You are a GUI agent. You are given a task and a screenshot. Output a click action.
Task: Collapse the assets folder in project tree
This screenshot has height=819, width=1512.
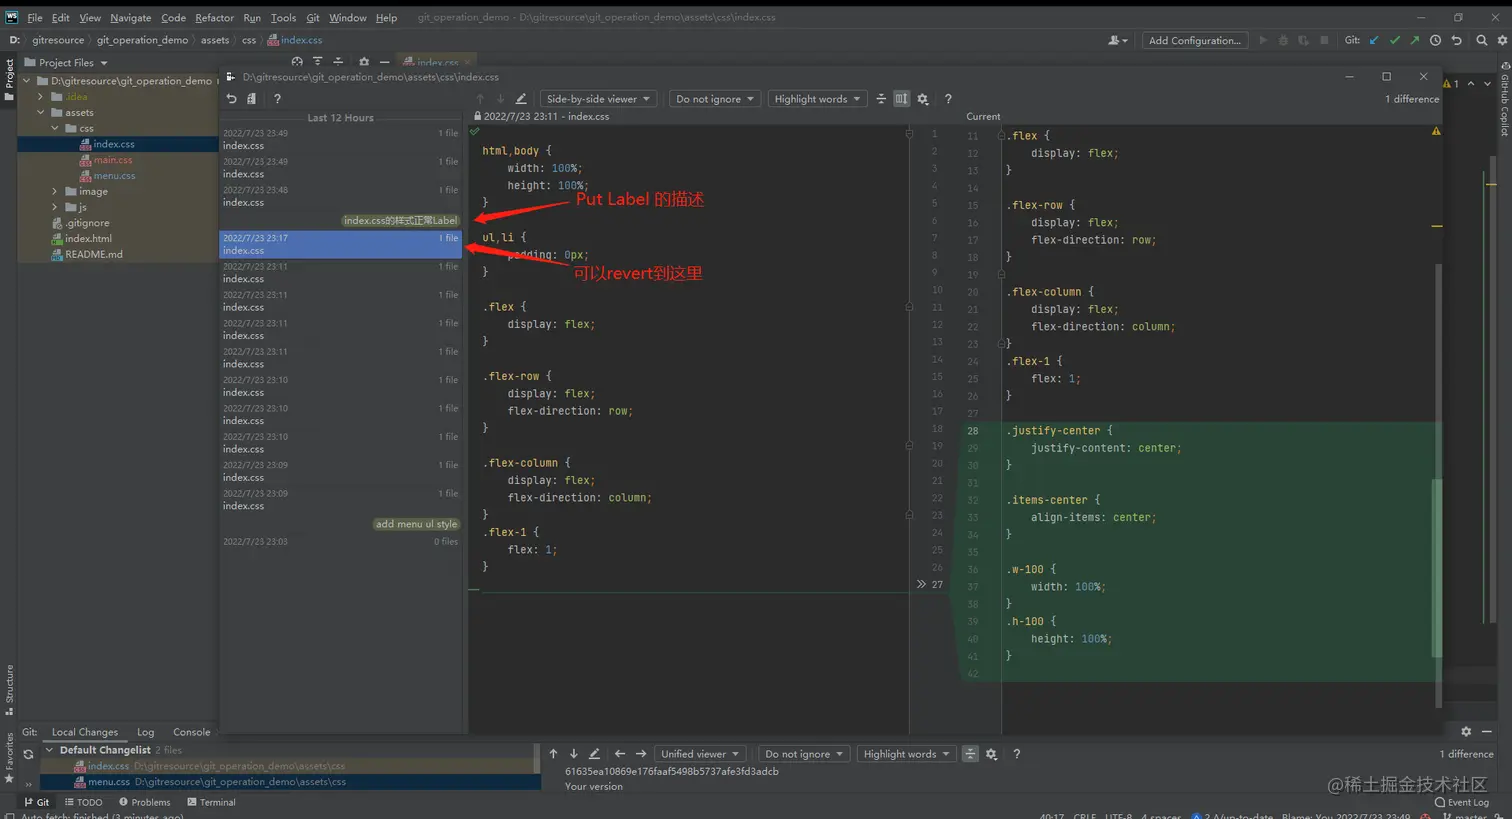41,113
